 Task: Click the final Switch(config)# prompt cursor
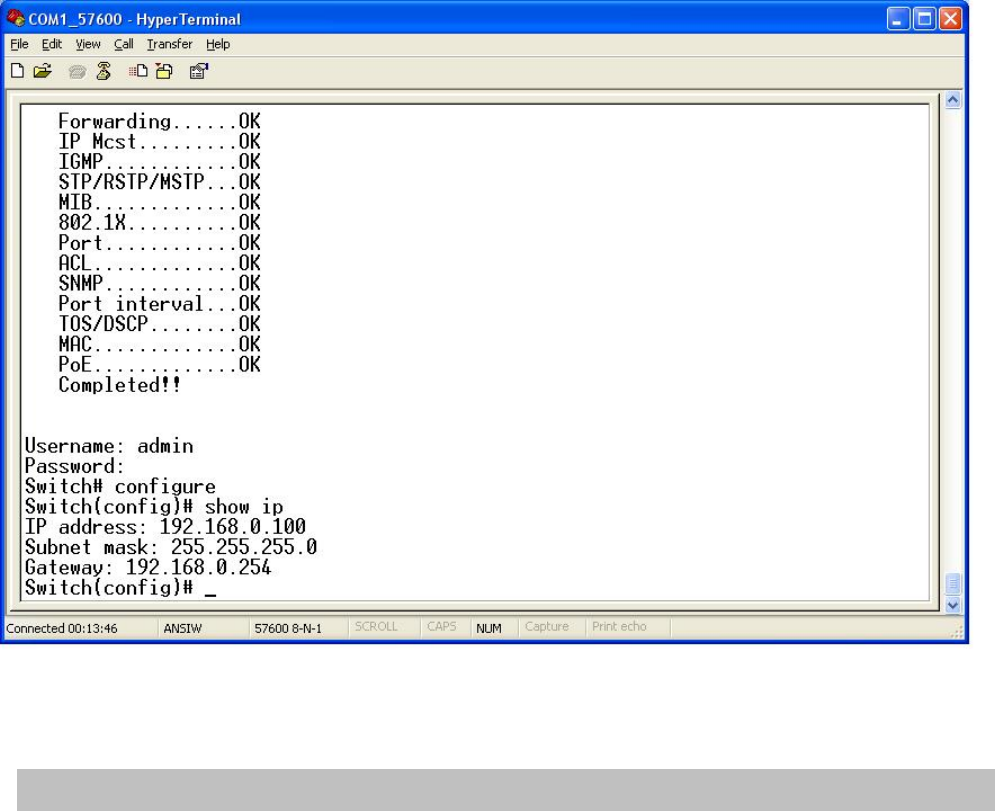pos(210,594)
